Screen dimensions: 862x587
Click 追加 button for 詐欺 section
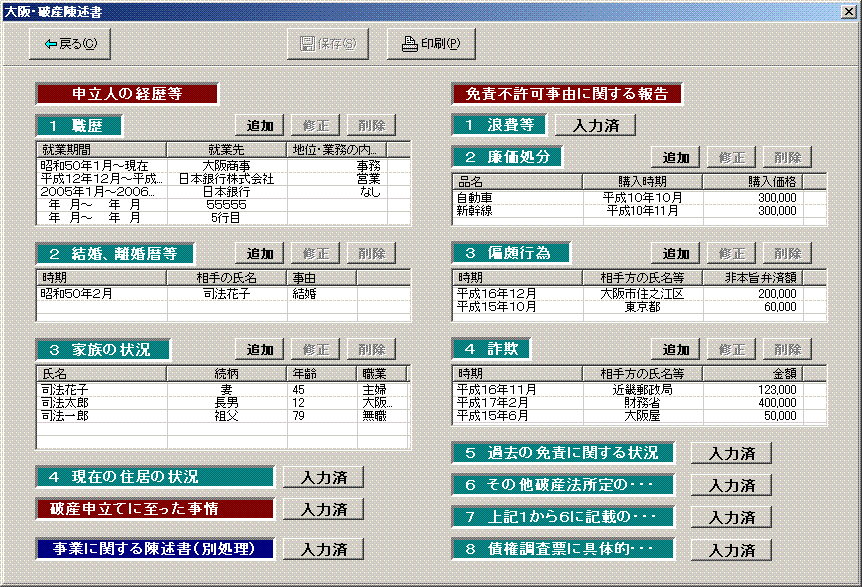click(x=676, y=350)
